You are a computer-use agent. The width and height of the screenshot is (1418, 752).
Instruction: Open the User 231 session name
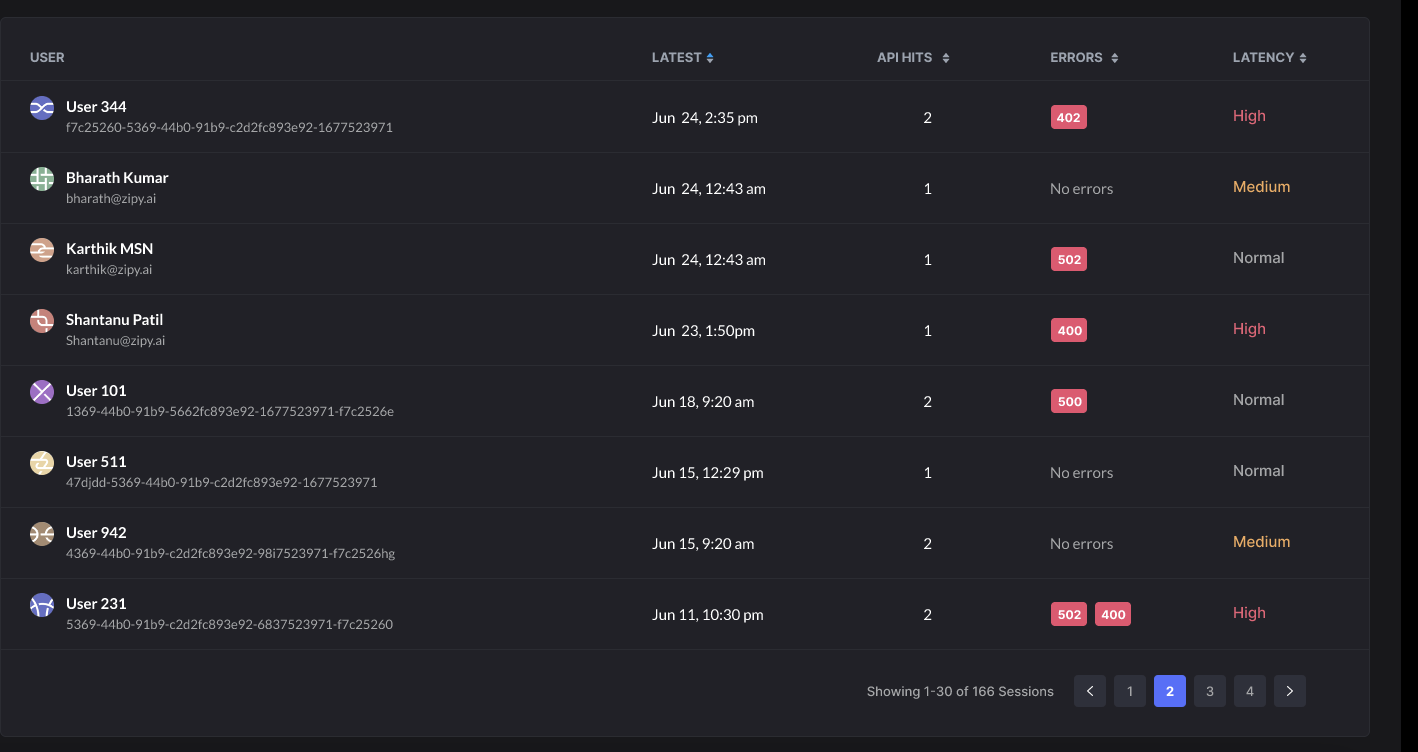click(96, 603)
